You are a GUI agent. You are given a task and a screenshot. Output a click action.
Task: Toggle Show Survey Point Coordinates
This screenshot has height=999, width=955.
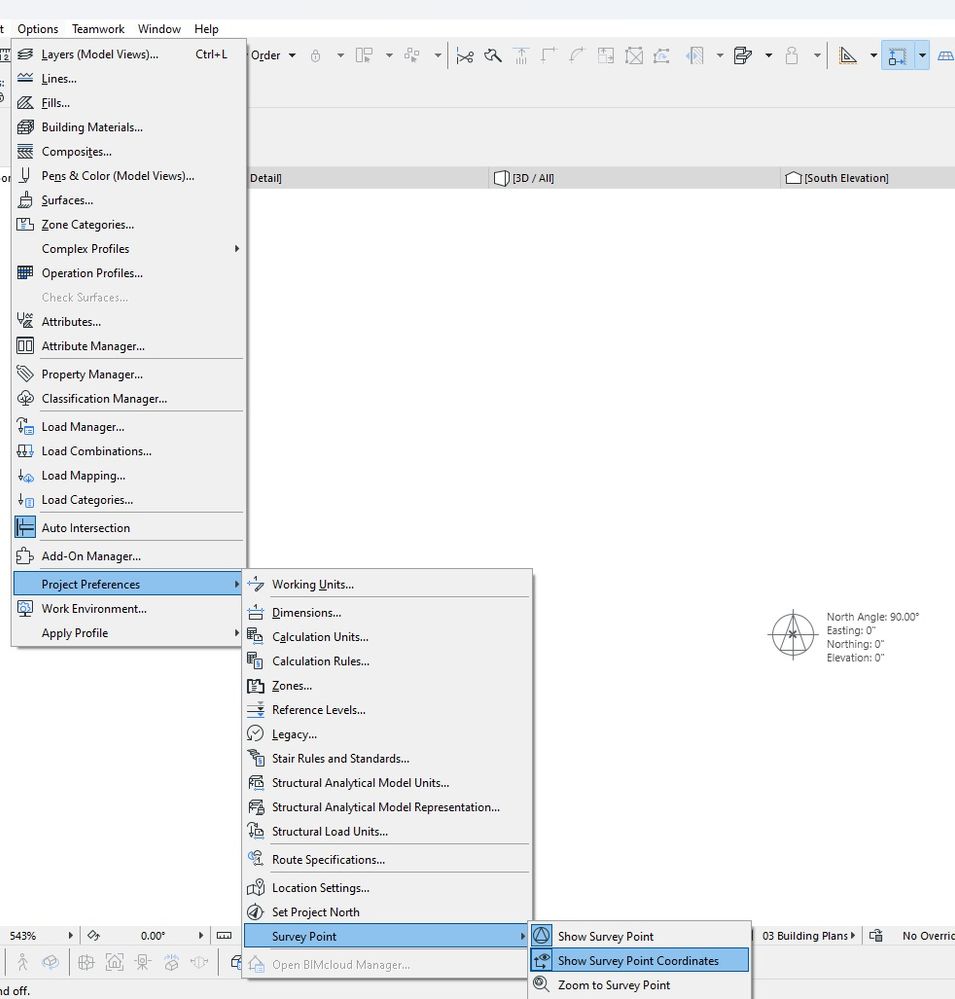pos(640,961)
